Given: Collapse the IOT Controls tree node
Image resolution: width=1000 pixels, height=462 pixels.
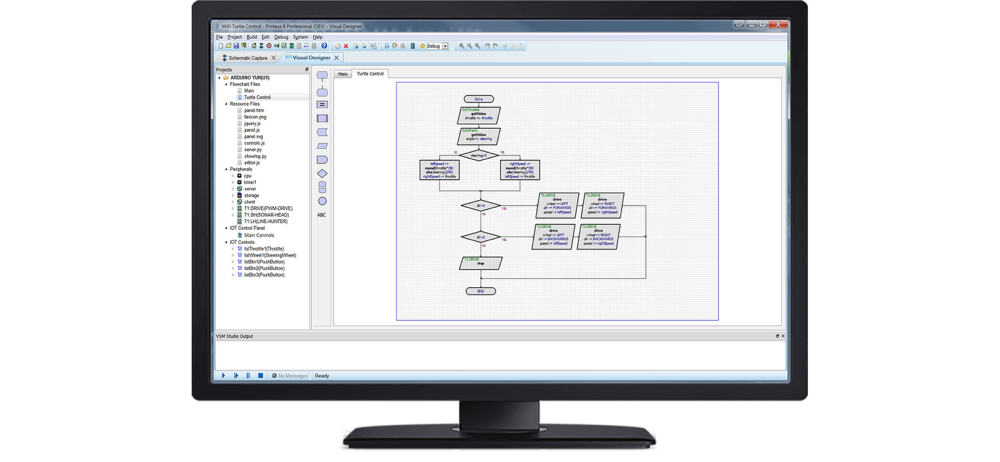Looking at the screenshot, I should click(x=226, y=242).
